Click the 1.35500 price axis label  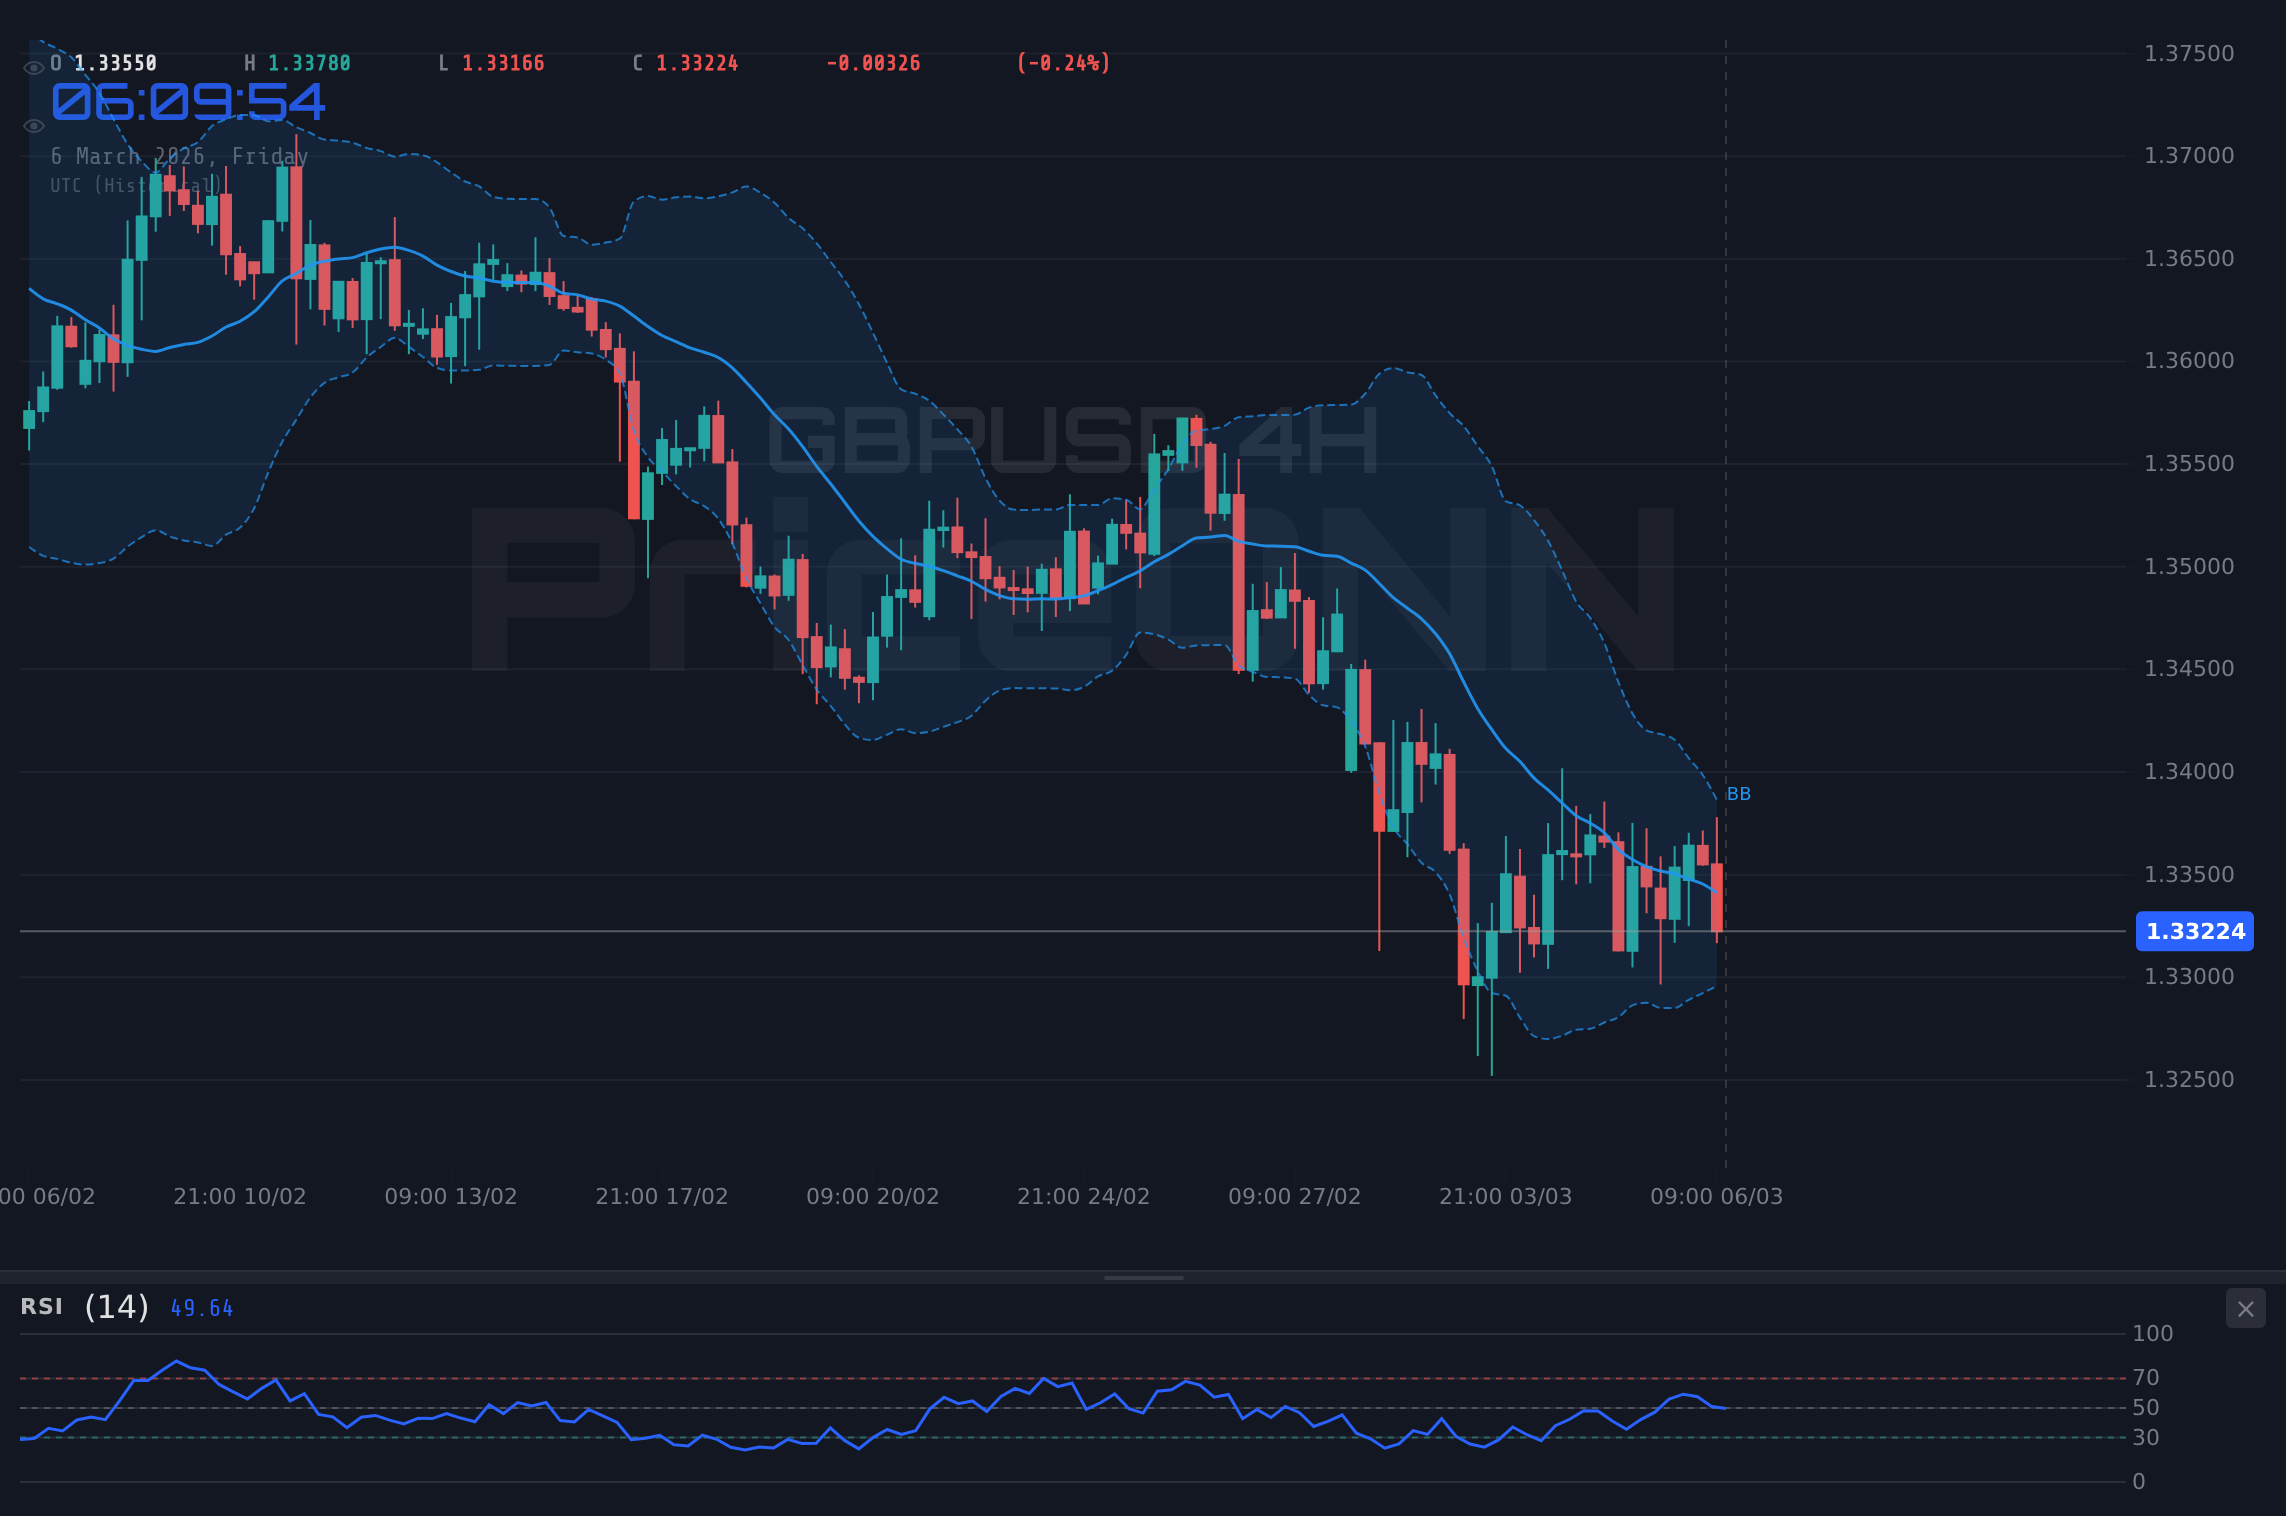[2189, 464]
